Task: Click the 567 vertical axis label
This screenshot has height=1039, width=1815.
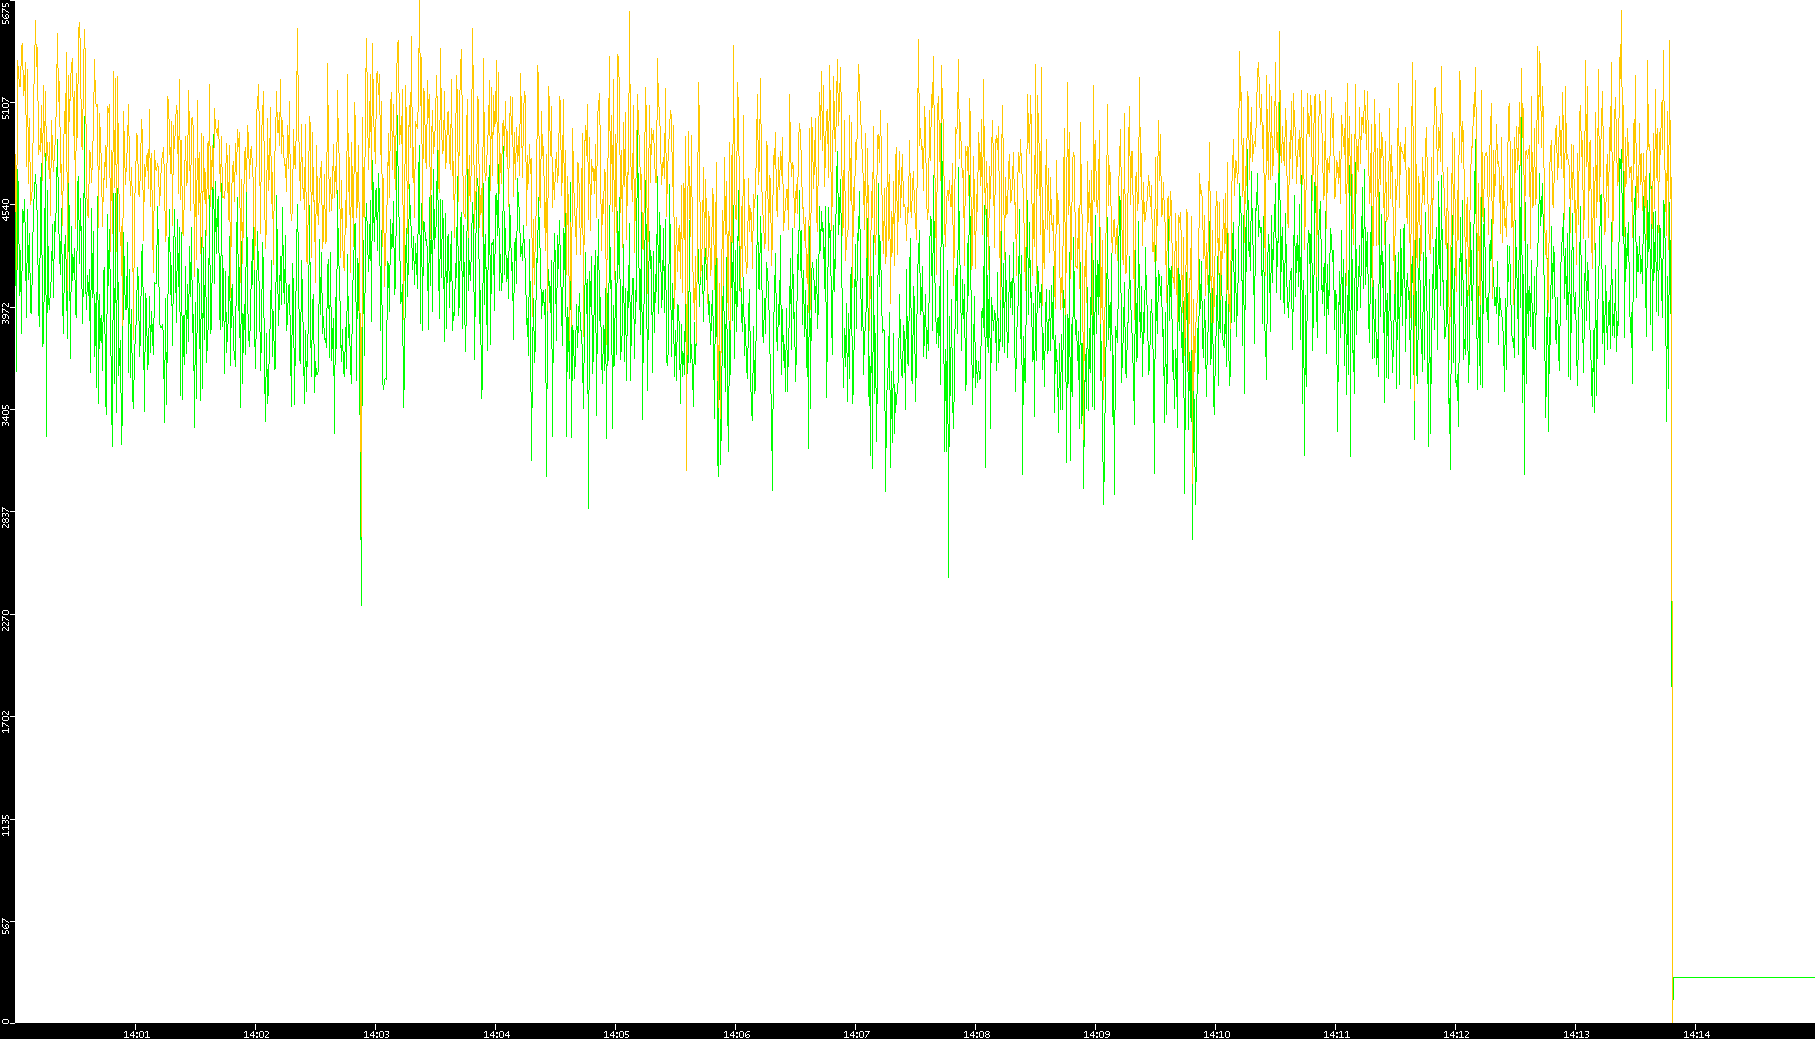Action: [6, 927]
